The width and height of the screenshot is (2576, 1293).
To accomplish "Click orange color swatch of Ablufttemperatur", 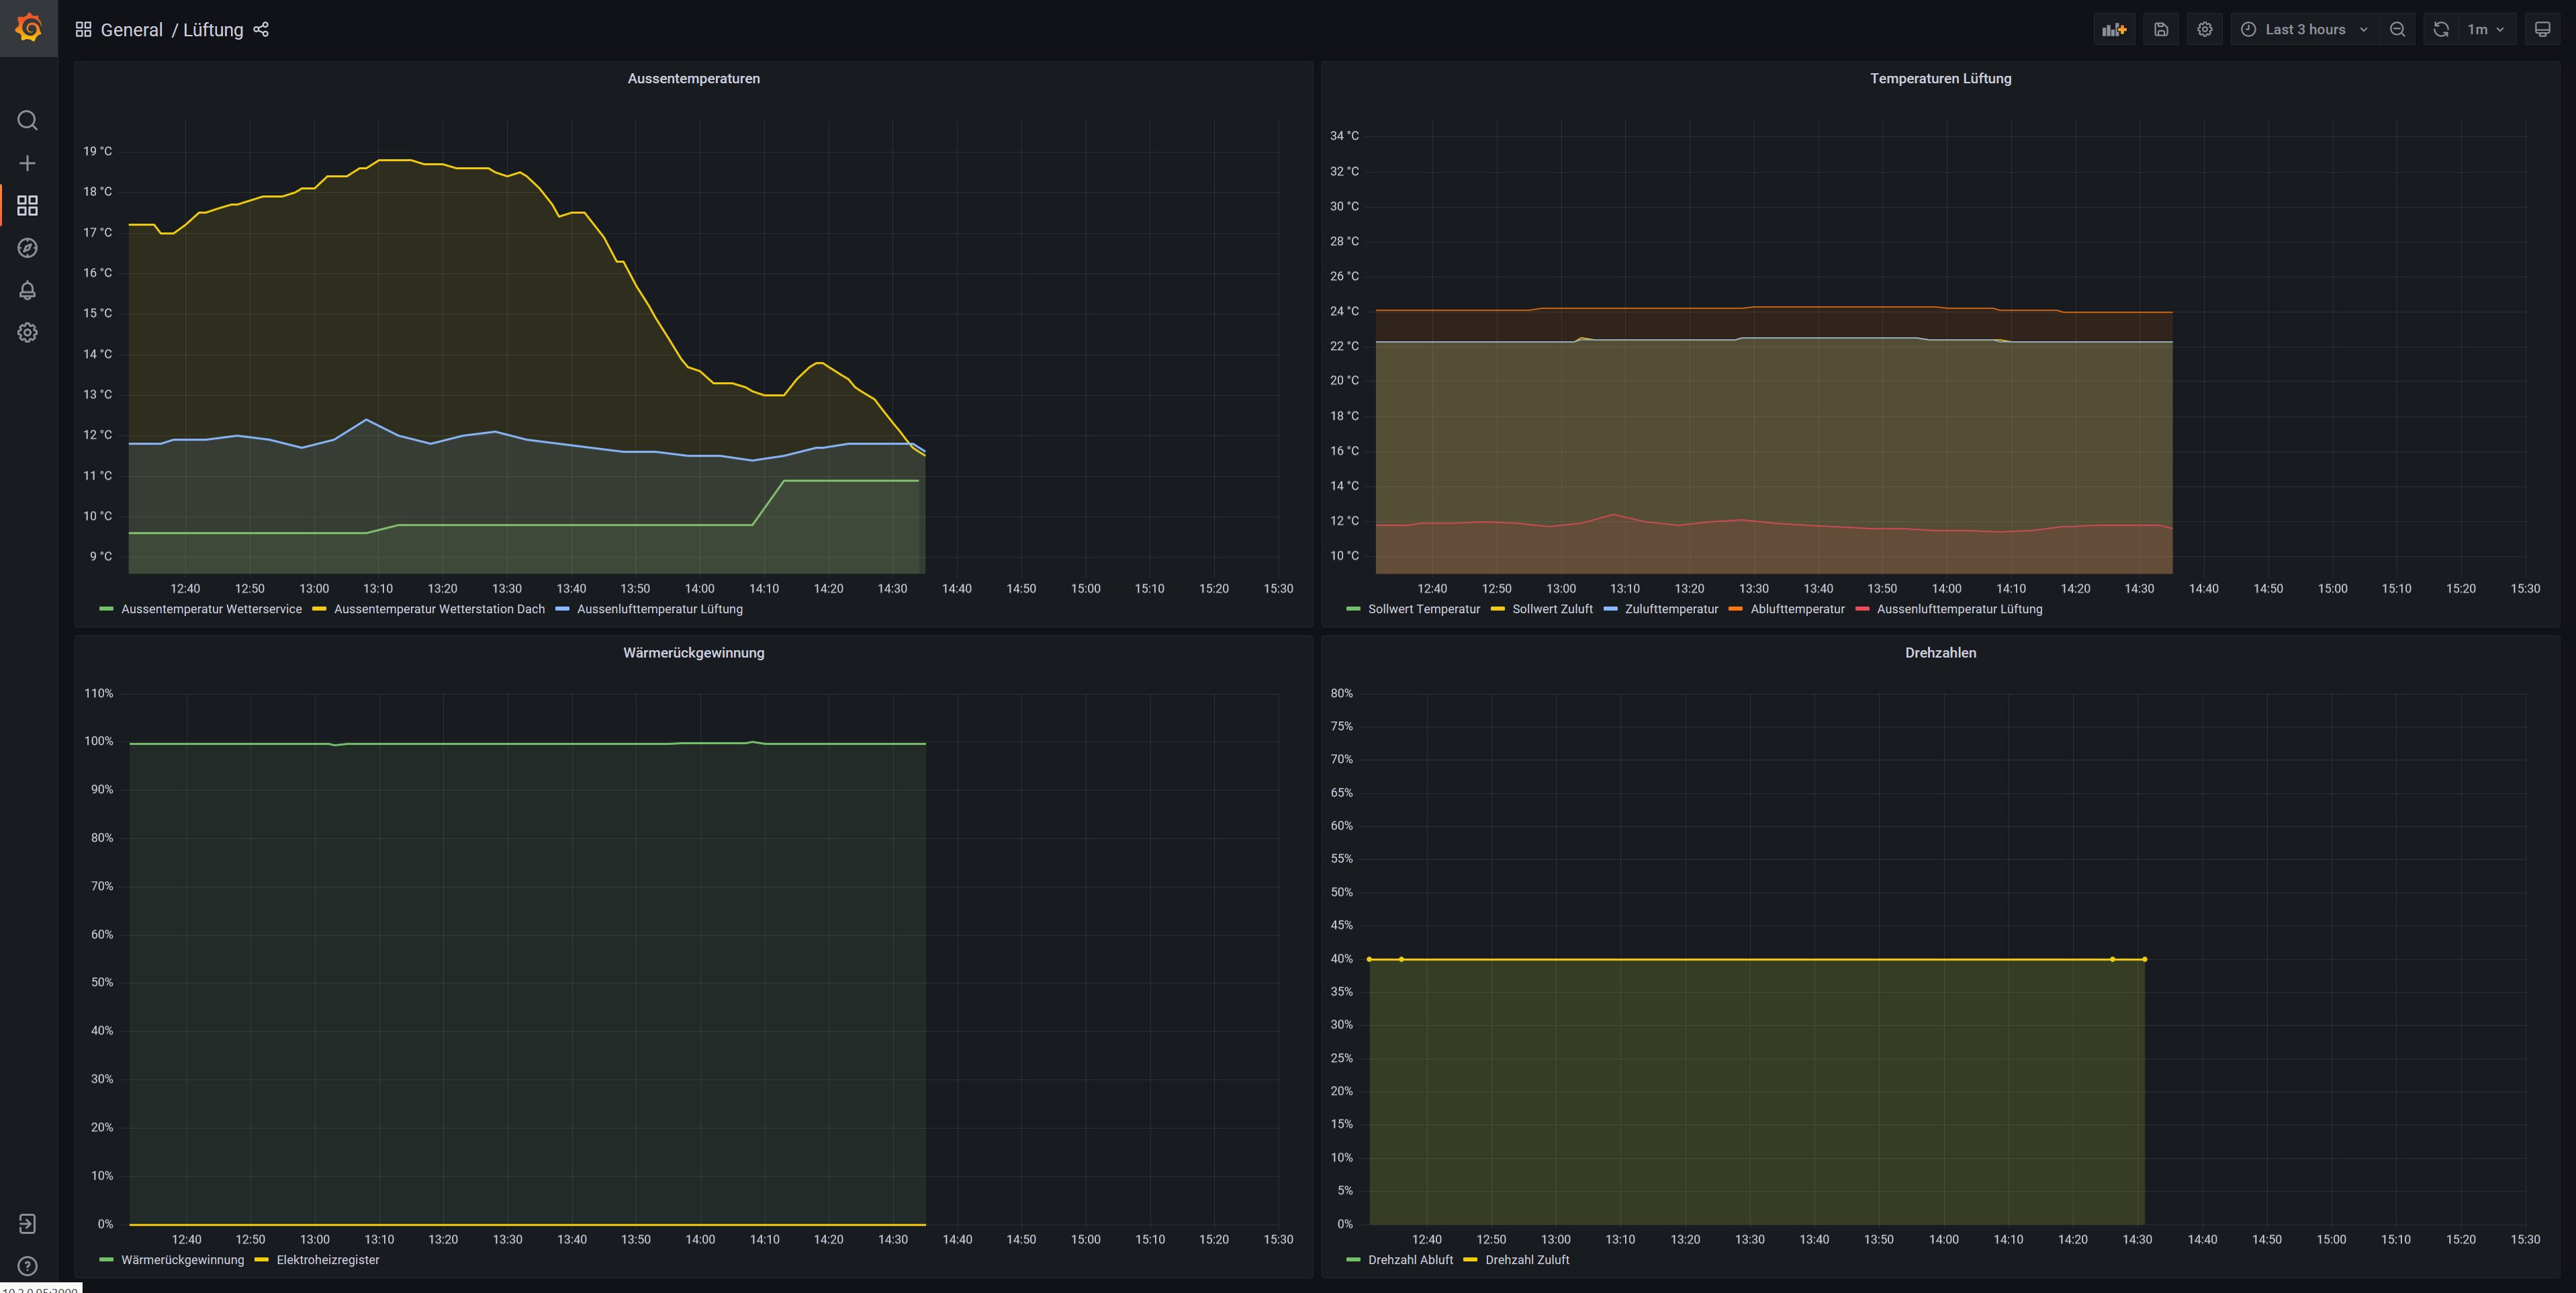I will point(1735,609).
